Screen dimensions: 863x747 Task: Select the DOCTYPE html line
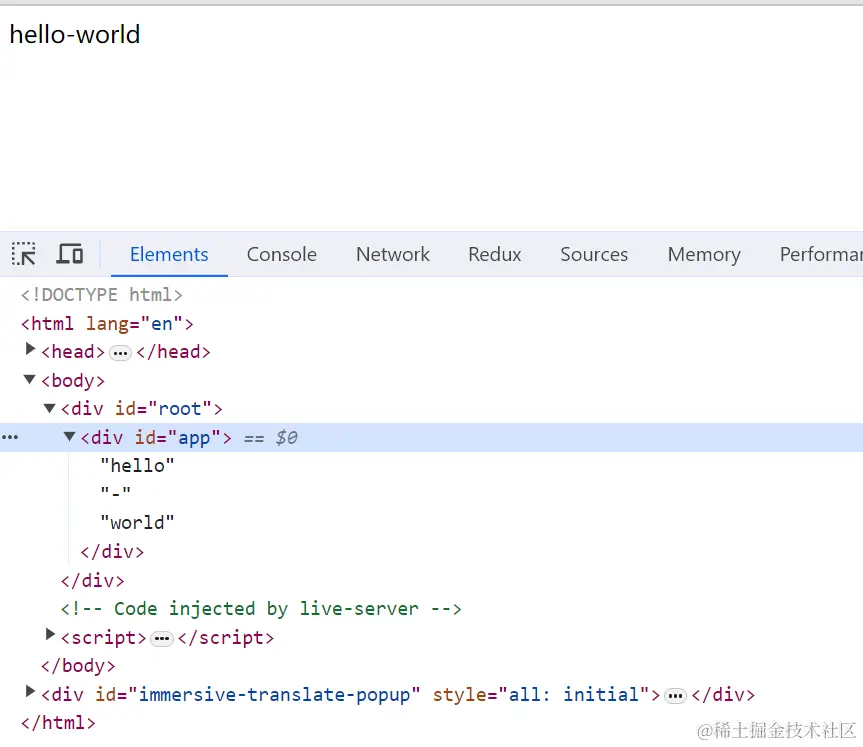[101, 295]
